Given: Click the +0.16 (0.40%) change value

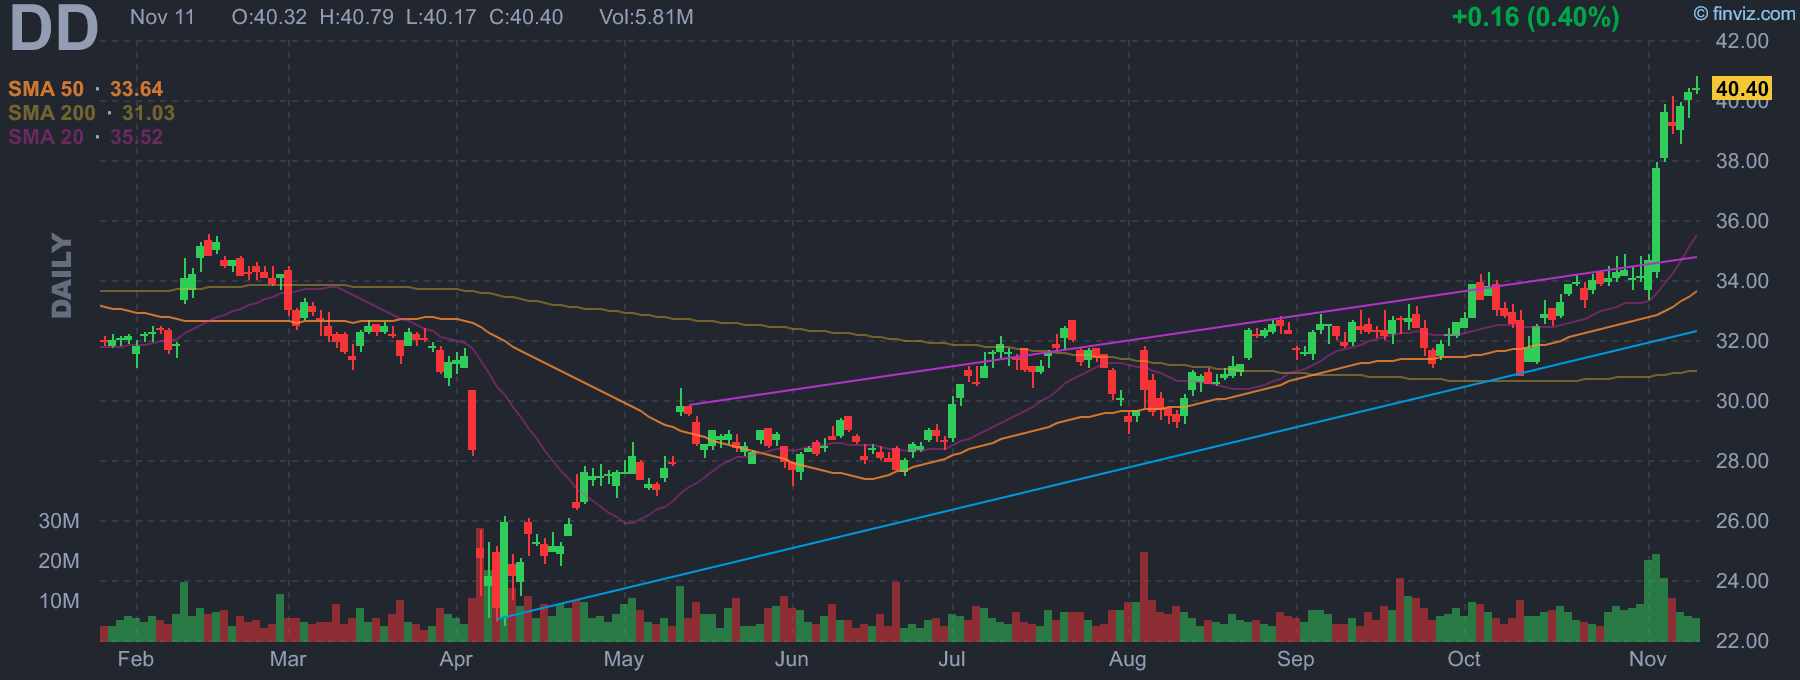Looking at the screenshot, I should [1535, 17].
